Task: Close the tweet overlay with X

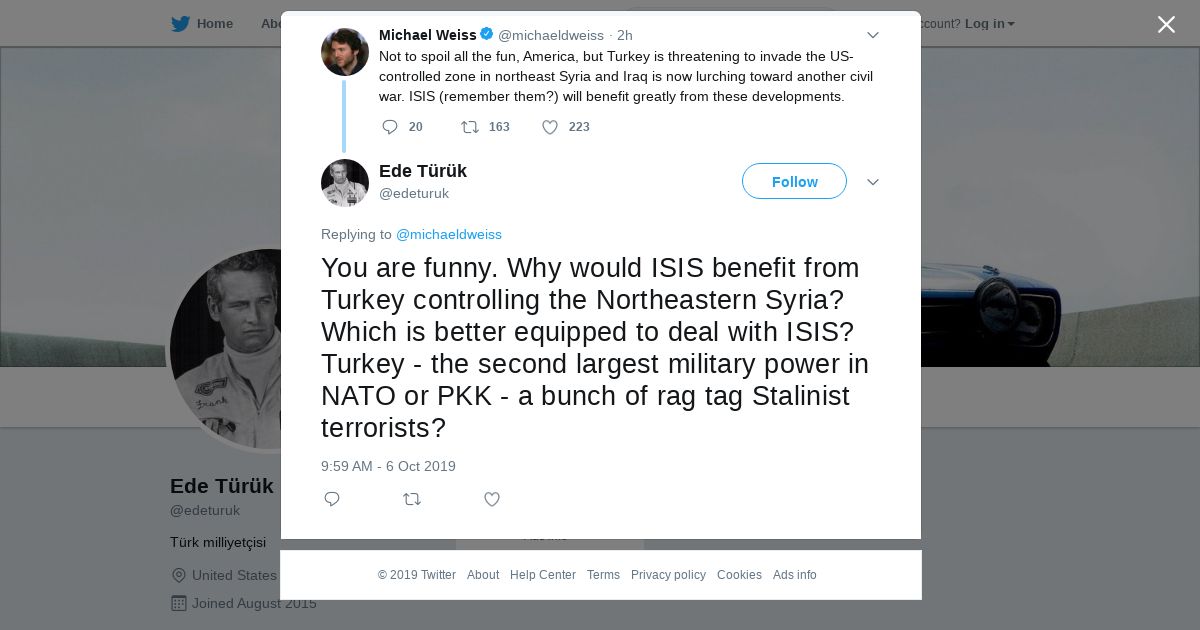Action: [x=1166, y=24]
